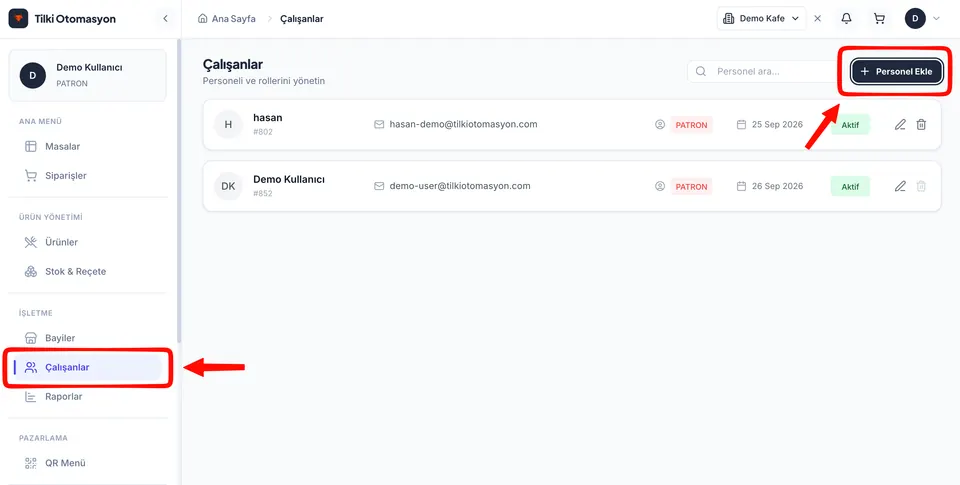Click mail icon in hasan row
The width and height of the screenshot is (960, 485).
coord(379,124)
